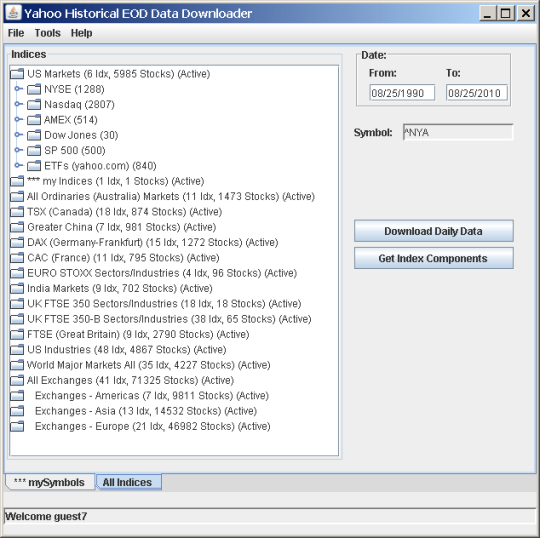Open the Help menu
540x538 pixels.
click(x=82, y=33)
